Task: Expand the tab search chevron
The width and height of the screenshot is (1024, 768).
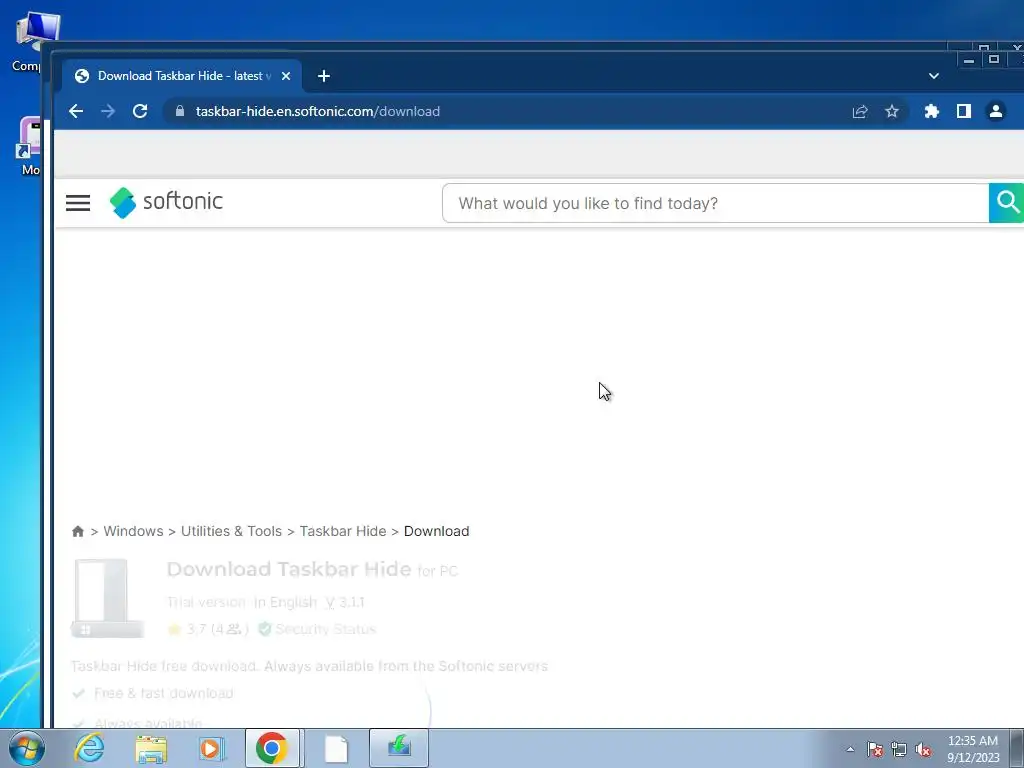Action: coord(934,76)
